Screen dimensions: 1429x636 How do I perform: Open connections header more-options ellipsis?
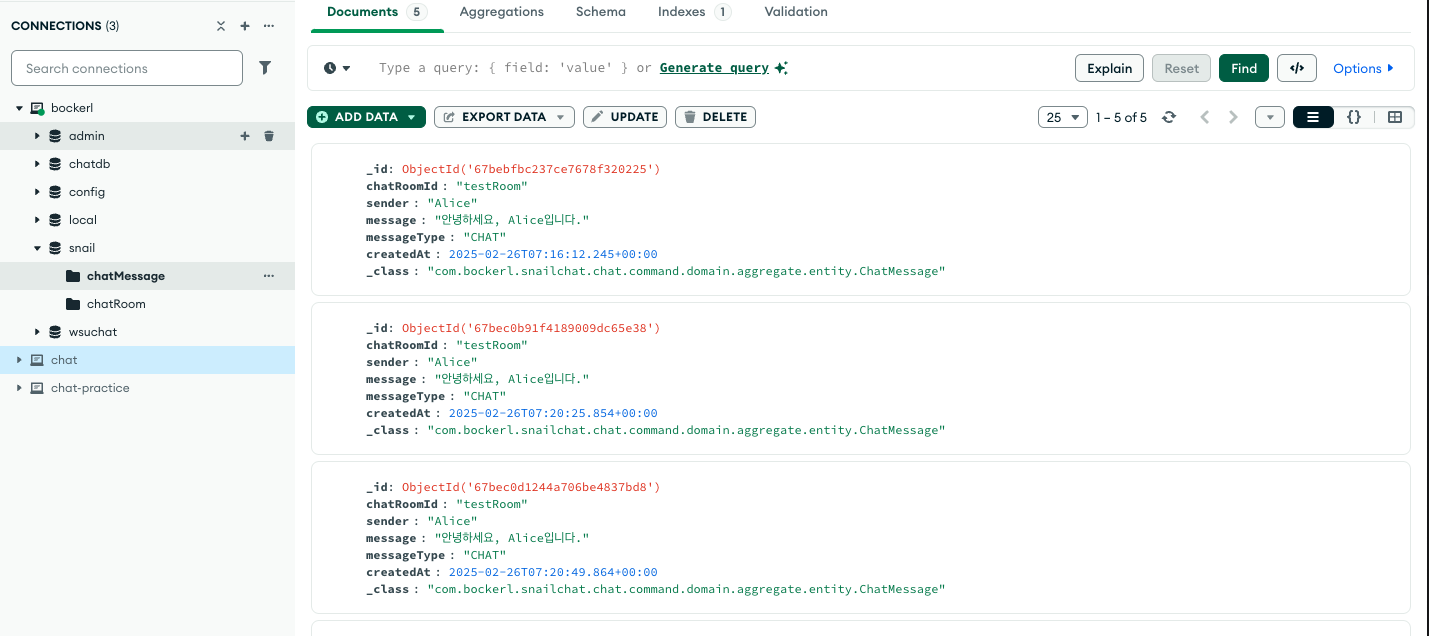pyautogui.click(x=268, y=26)
